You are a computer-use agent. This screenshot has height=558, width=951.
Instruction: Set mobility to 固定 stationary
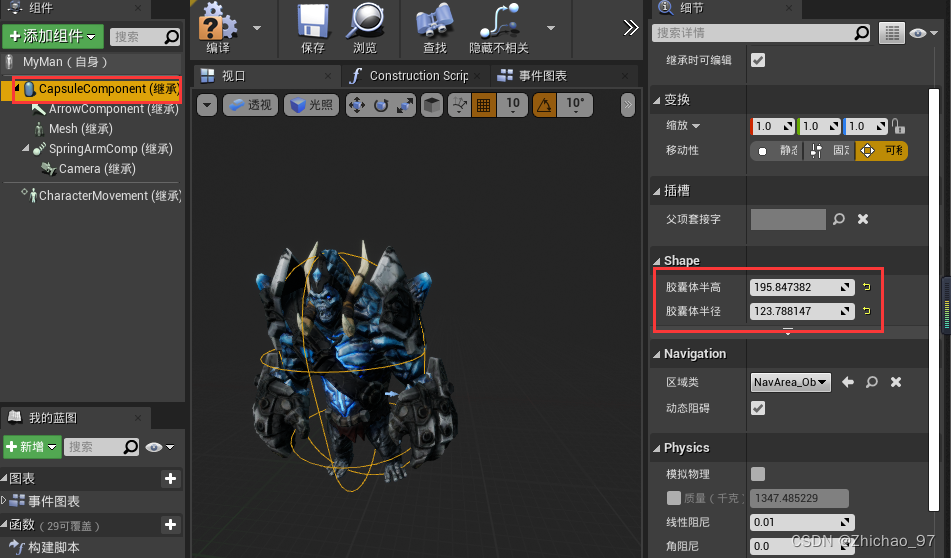[x=829, y=150]
